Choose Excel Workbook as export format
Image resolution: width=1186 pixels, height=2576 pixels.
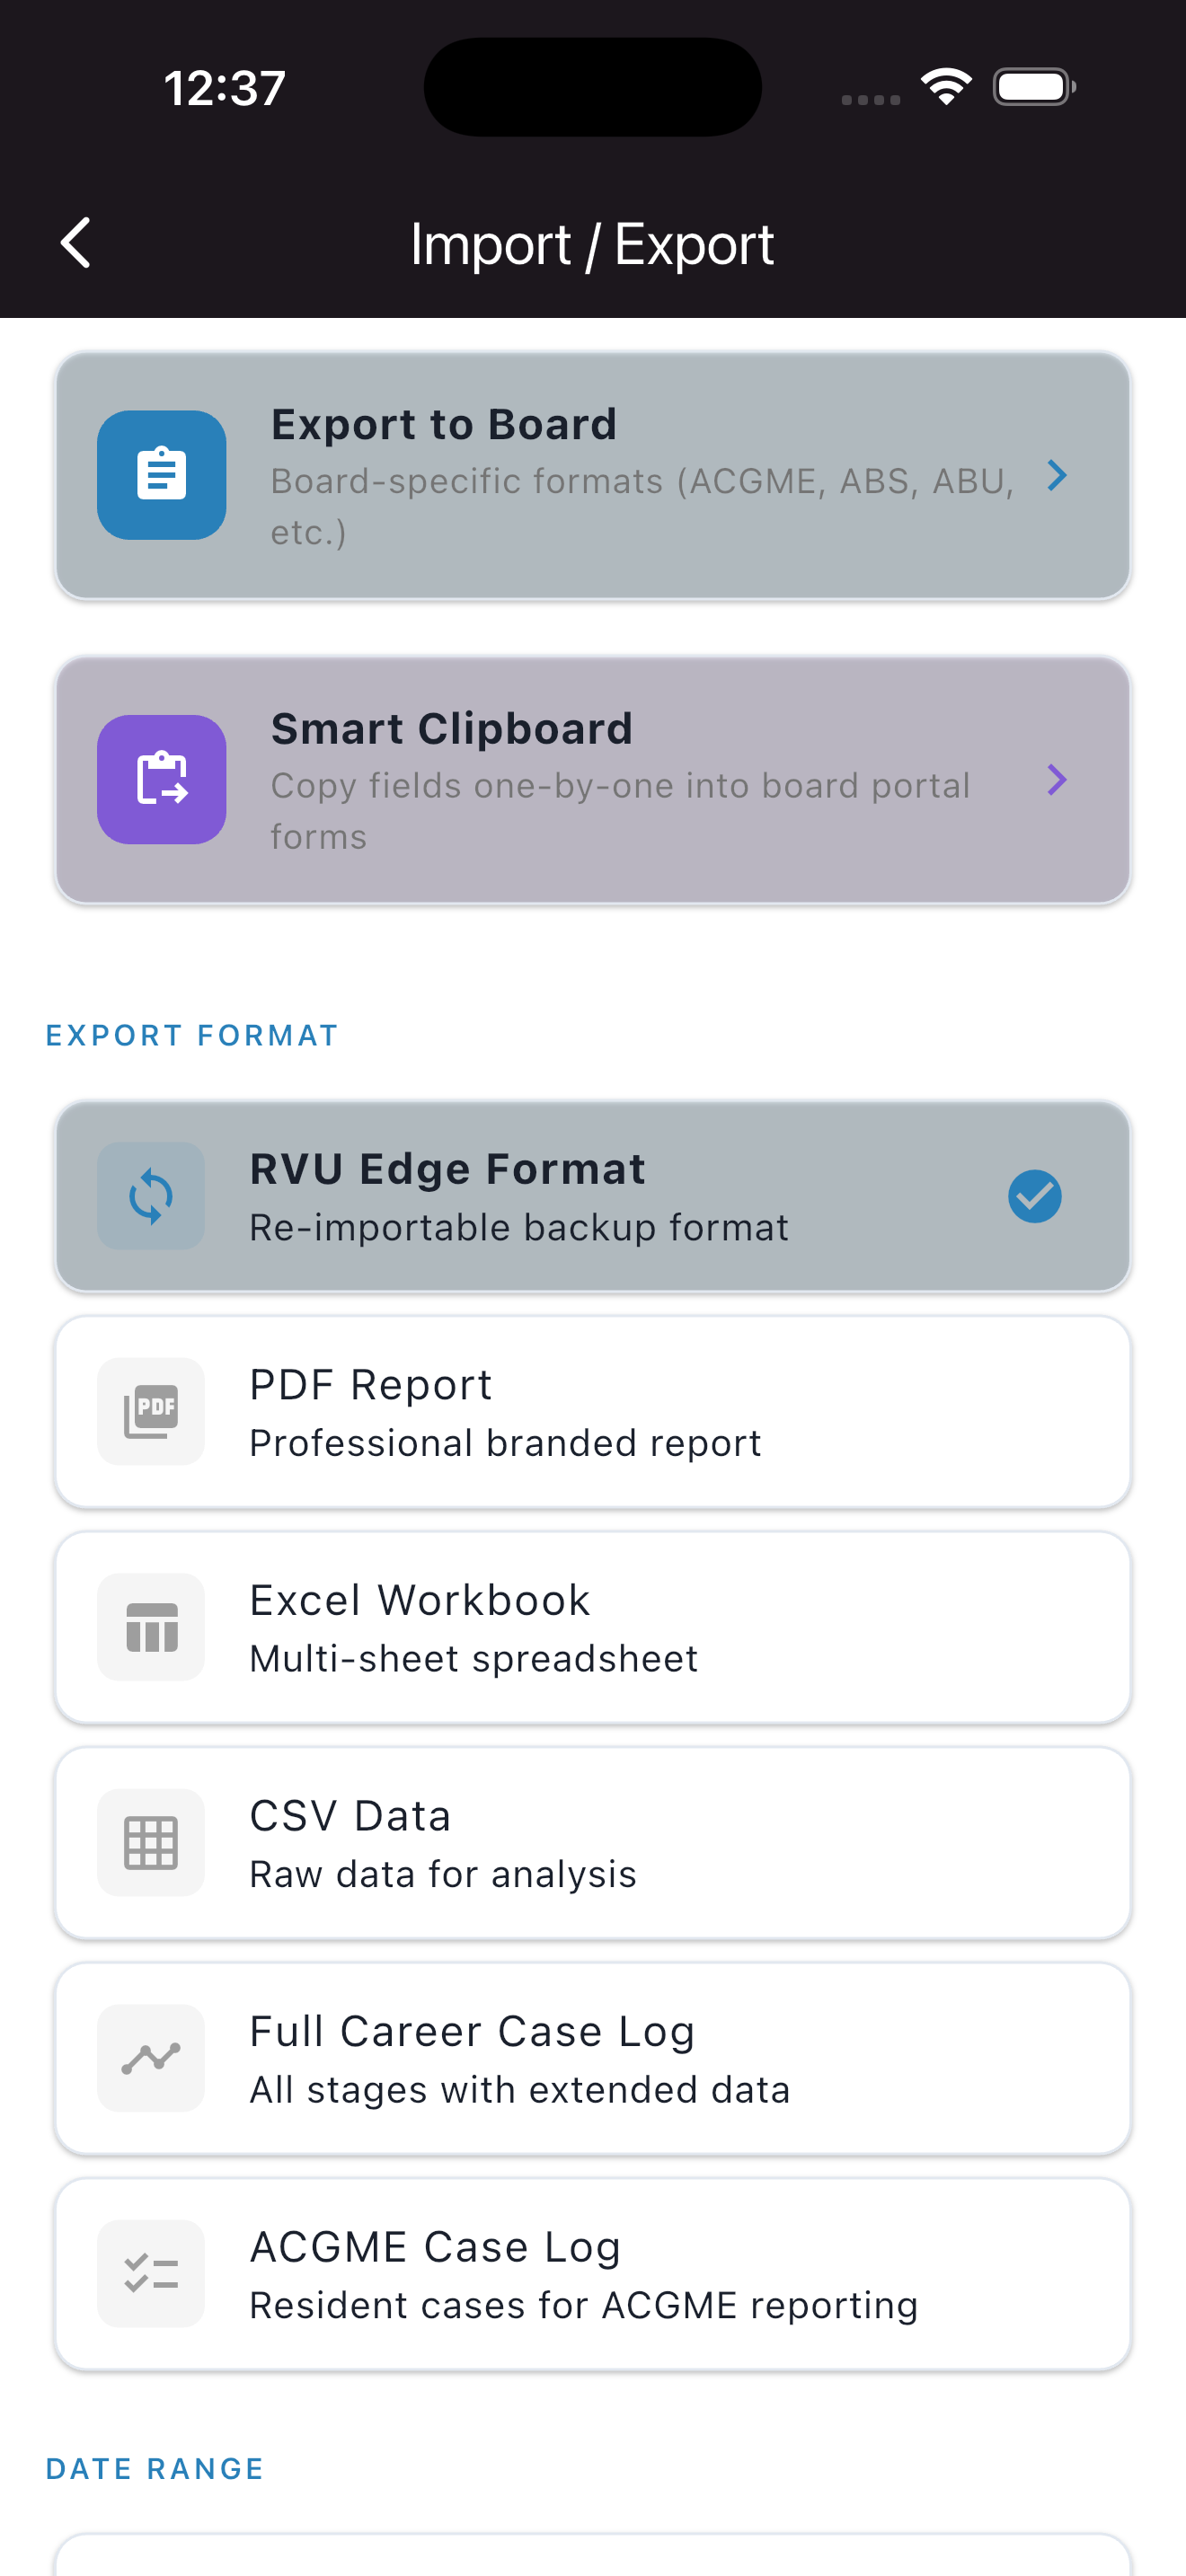[592, 1627]
